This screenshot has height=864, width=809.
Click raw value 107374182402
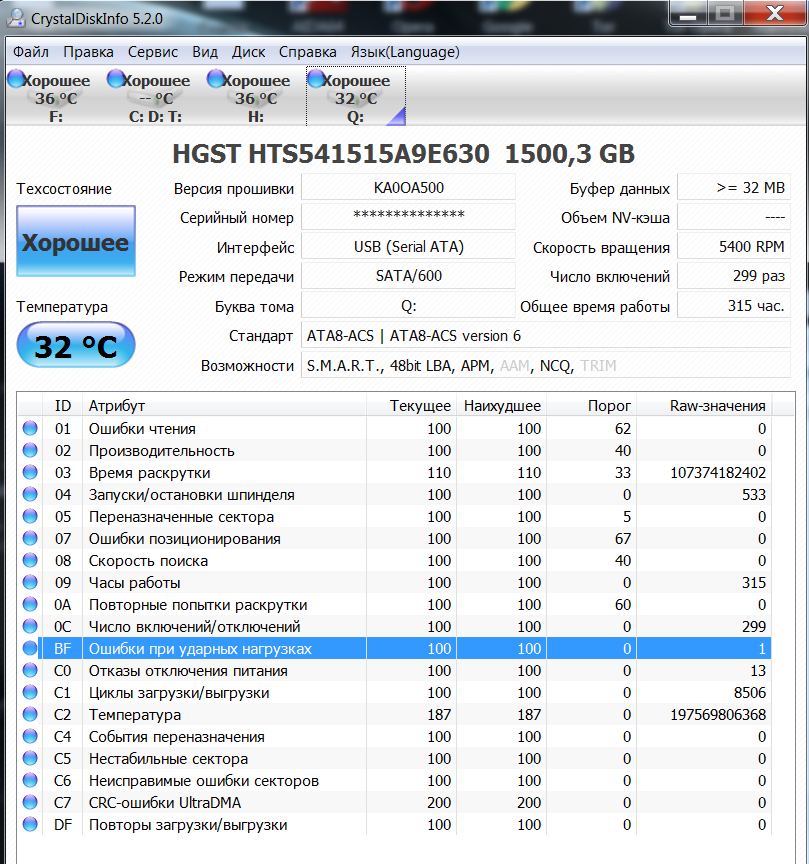[x=718, y=473]
